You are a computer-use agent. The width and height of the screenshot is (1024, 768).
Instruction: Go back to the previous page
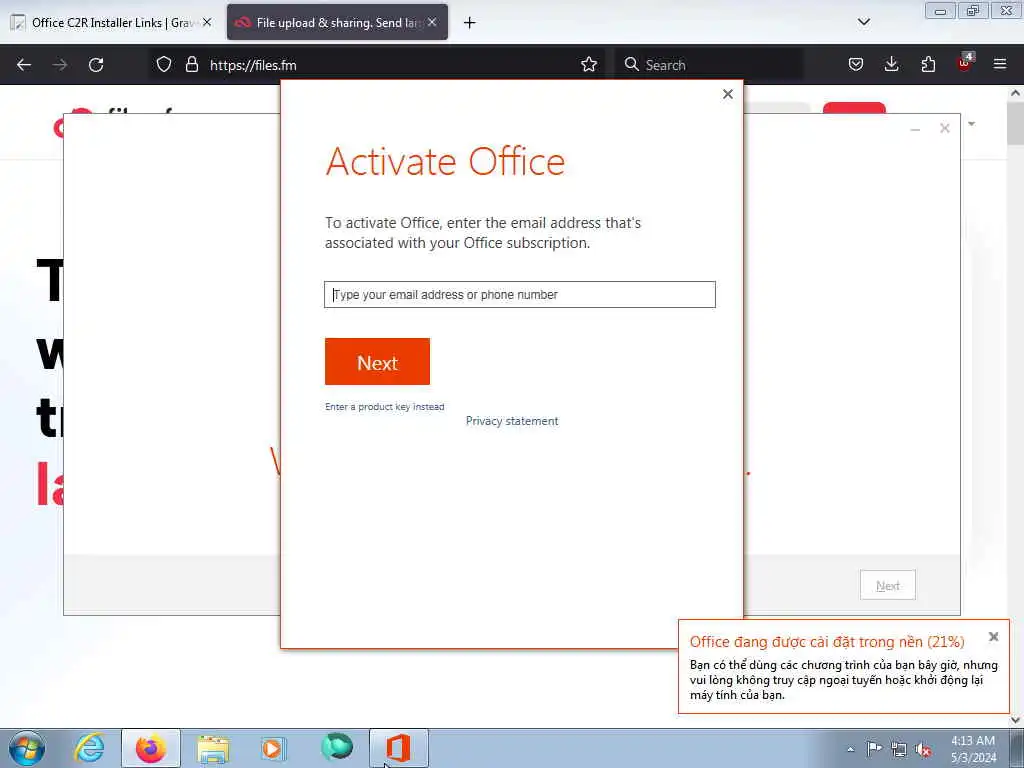(x=24, y=65)
